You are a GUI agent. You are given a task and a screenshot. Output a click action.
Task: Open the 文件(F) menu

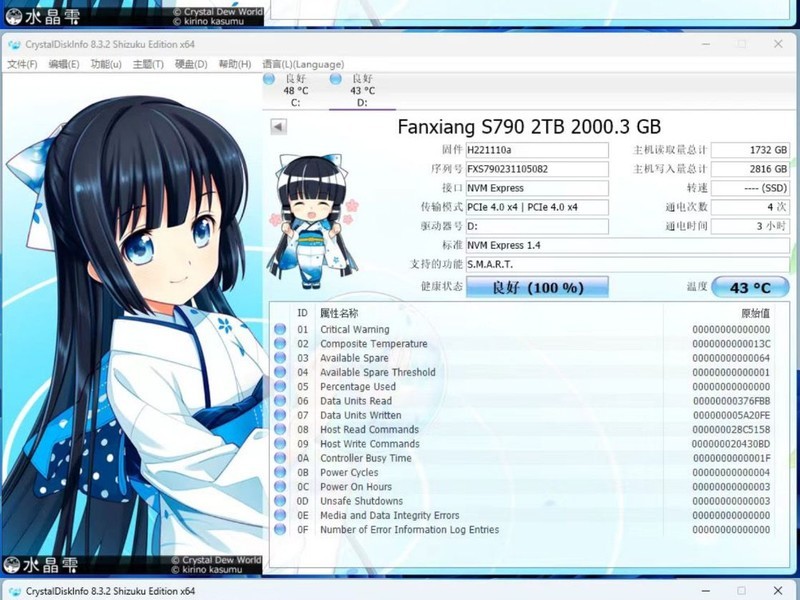pos(22,64)
